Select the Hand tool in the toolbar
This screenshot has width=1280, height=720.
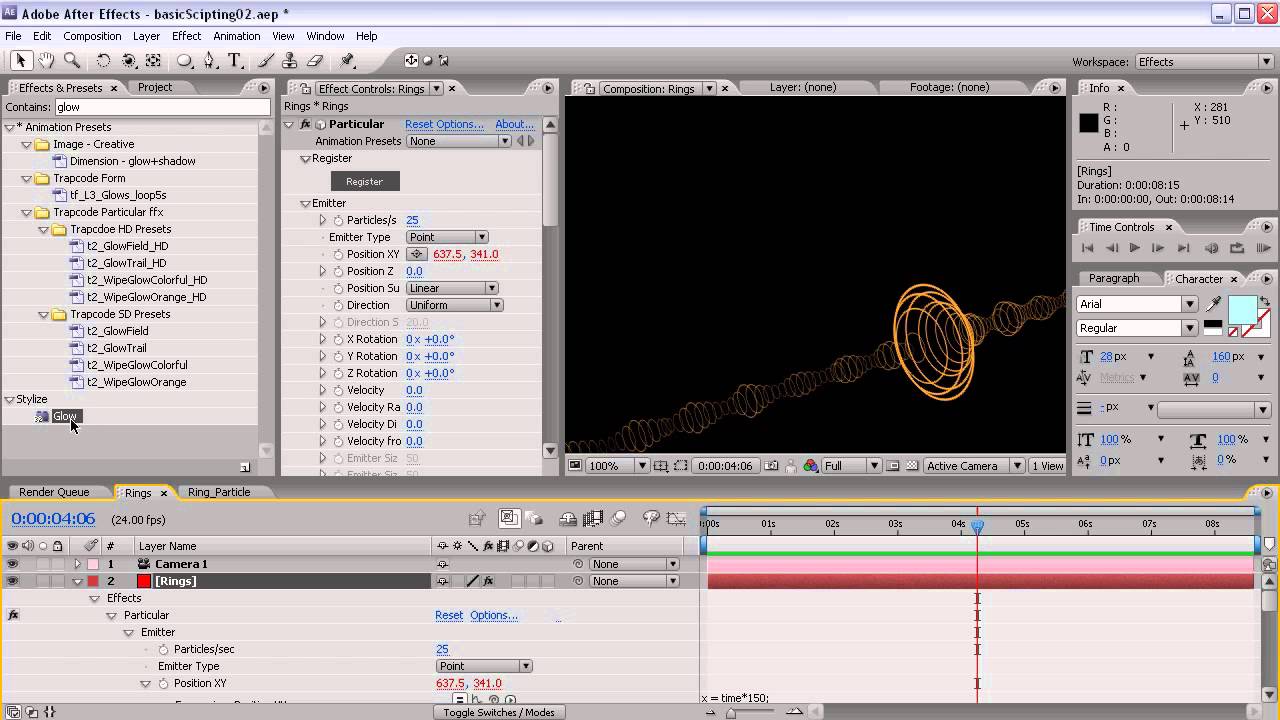[46, 61]
